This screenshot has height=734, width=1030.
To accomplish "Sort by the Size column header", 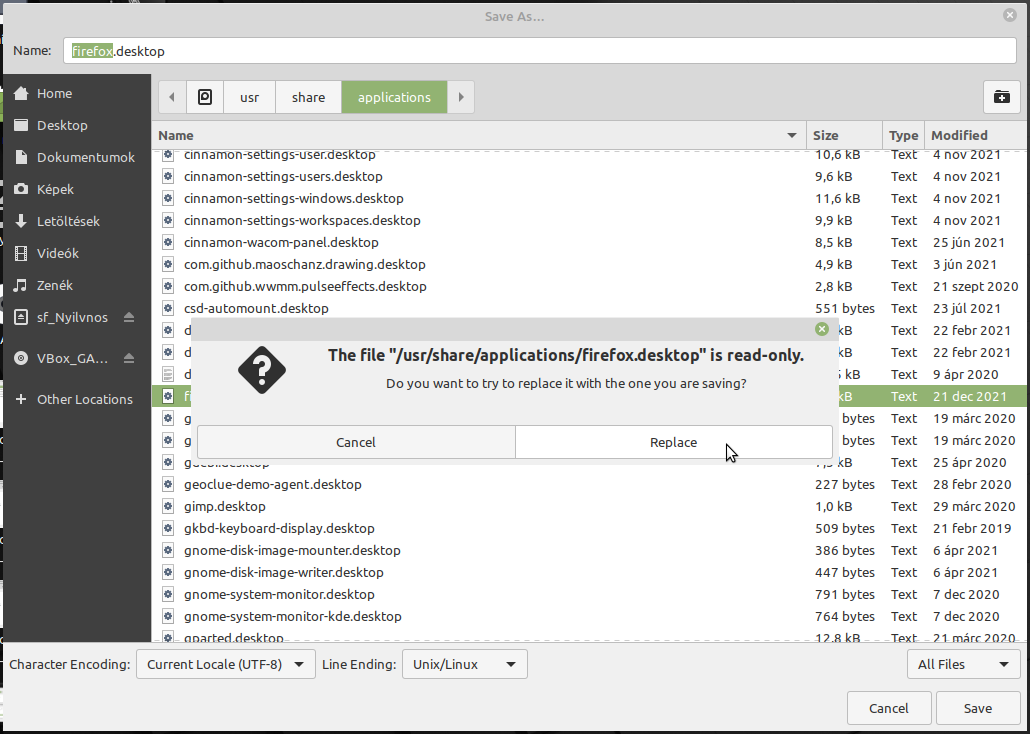I will pyautogui.click(x=844, y=135).
